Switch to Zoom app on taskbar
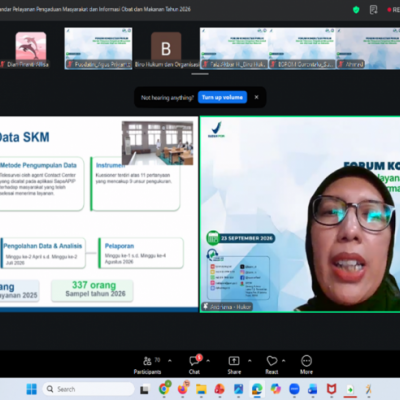The width and height of the screenshot is (400, 400). click(x=294, y=389)
